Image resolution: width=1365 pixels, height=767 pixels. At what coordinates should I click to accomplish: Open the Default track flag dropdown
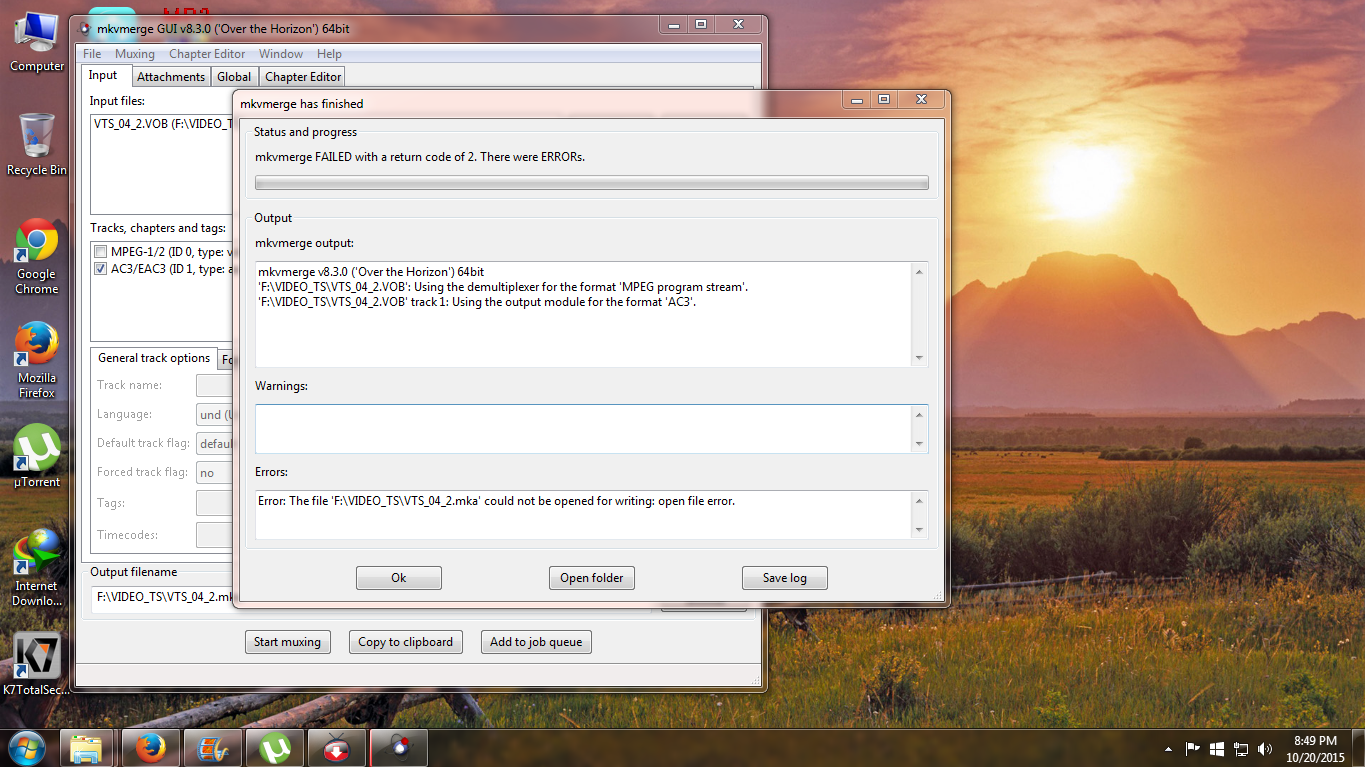click(x=214, y=443)
